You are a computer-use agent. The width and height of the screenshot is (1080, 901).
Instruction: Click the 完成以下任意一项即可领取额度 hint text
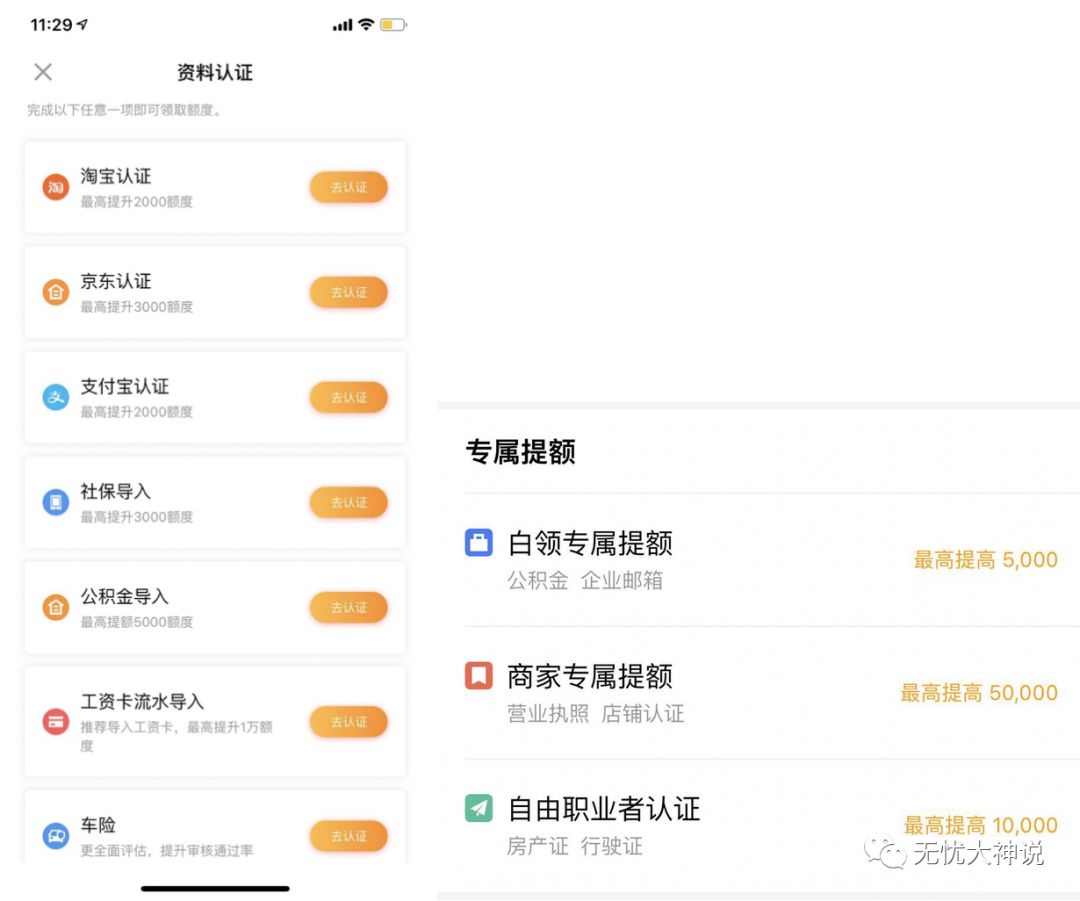(124, 110)
